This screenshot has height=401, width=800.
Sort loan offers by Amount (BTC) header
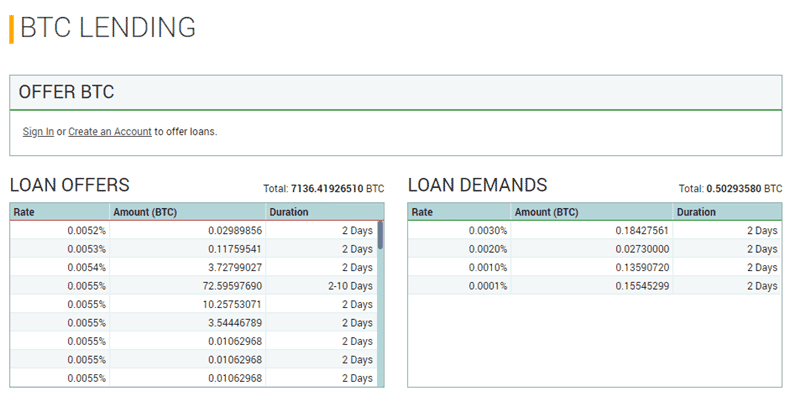pyautogui.click(x=146, y=212)
